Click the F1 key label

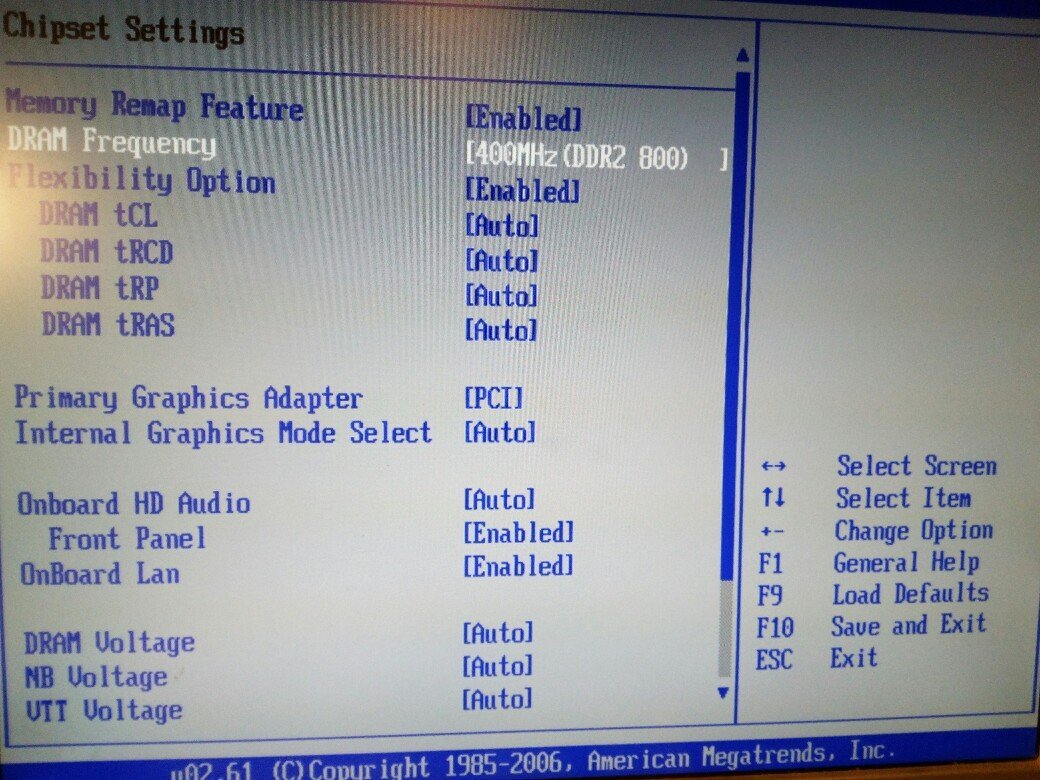[771, 564]
